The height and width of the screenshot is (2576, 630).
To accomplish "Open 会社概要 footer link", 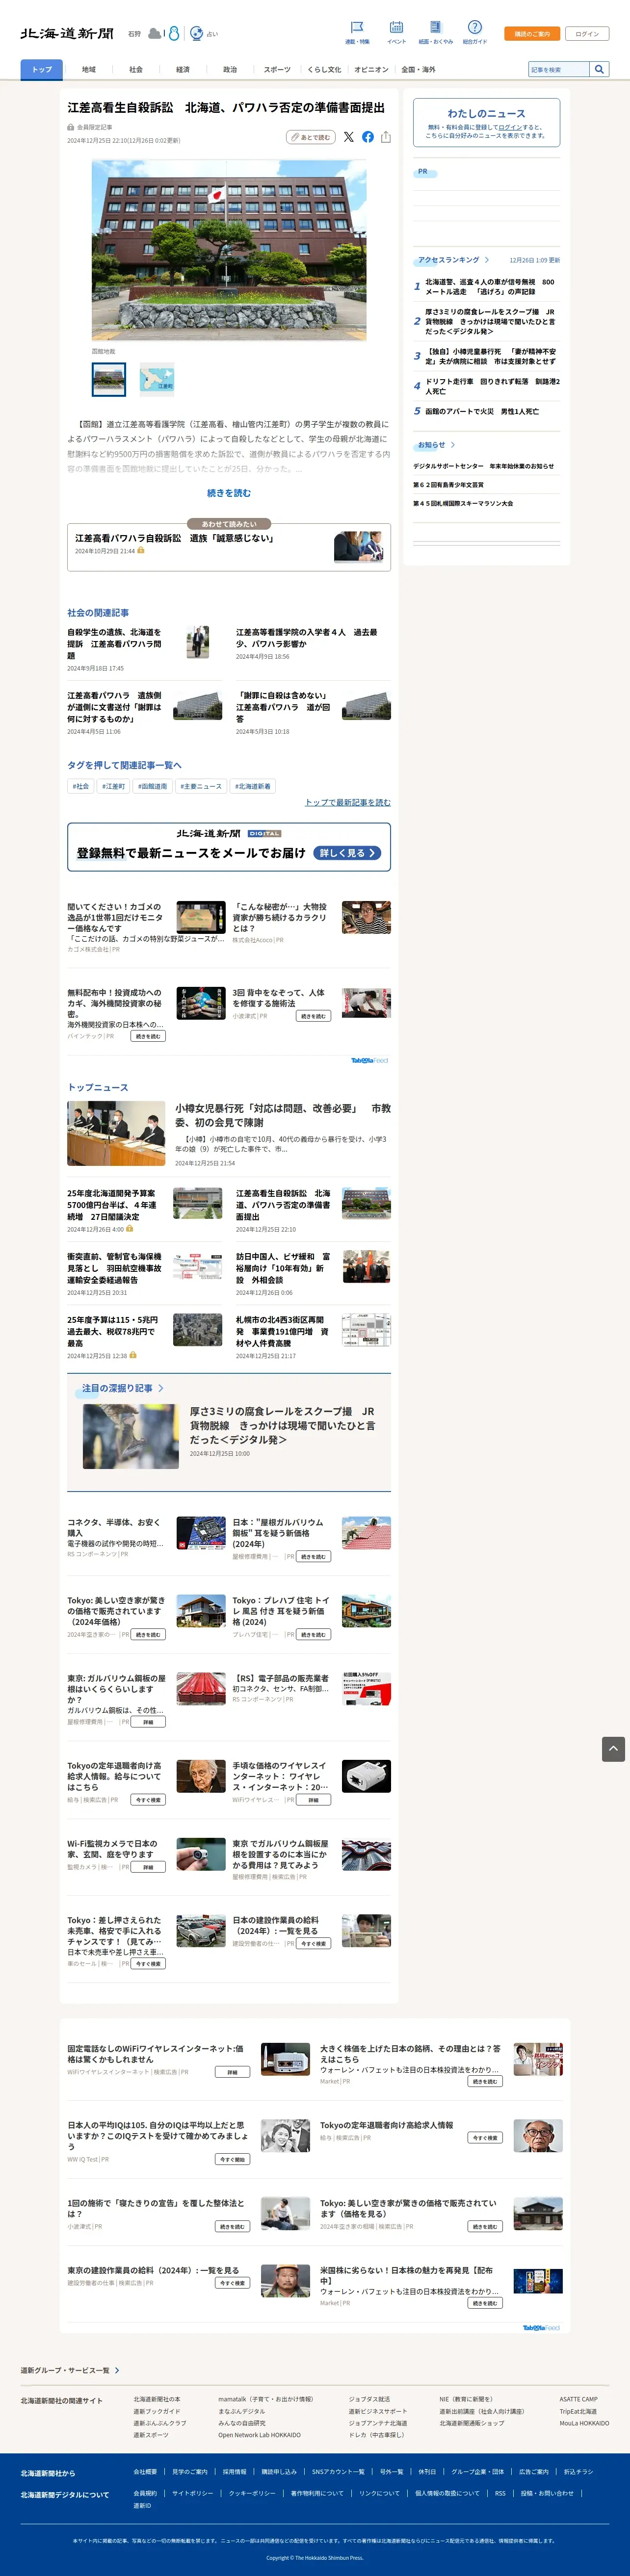I will 145,2471.
